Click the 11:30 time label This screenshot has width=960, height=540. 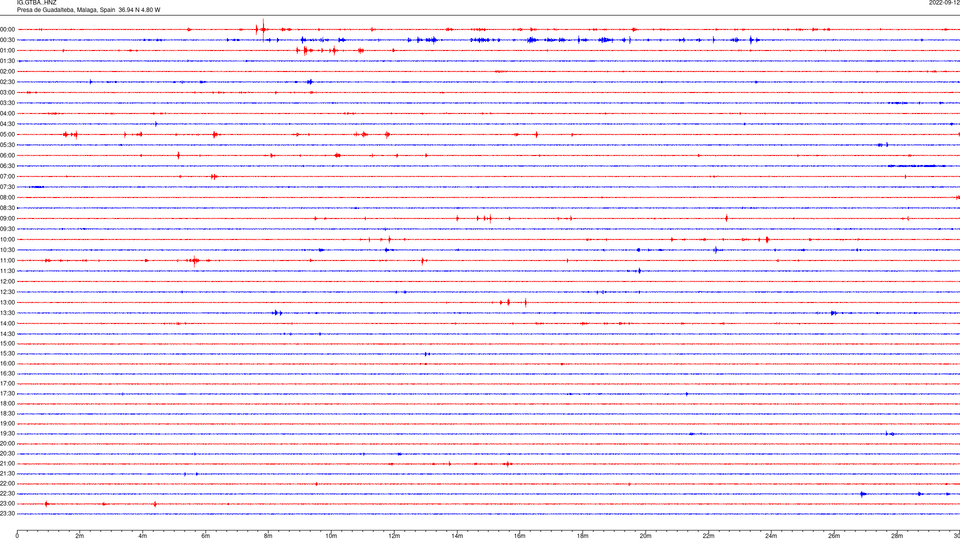click(8, 271)
